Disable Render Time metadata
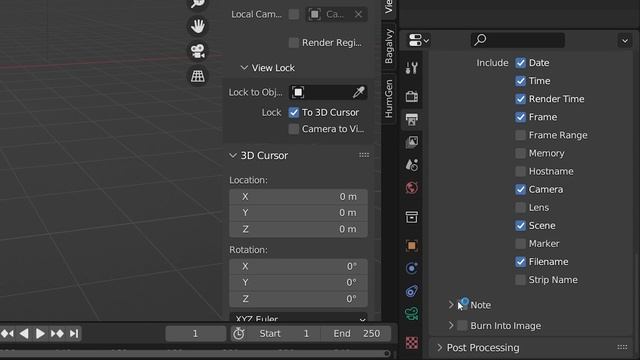Image resolution: width=640 pixels, height=360 pixels. [520, 99]
